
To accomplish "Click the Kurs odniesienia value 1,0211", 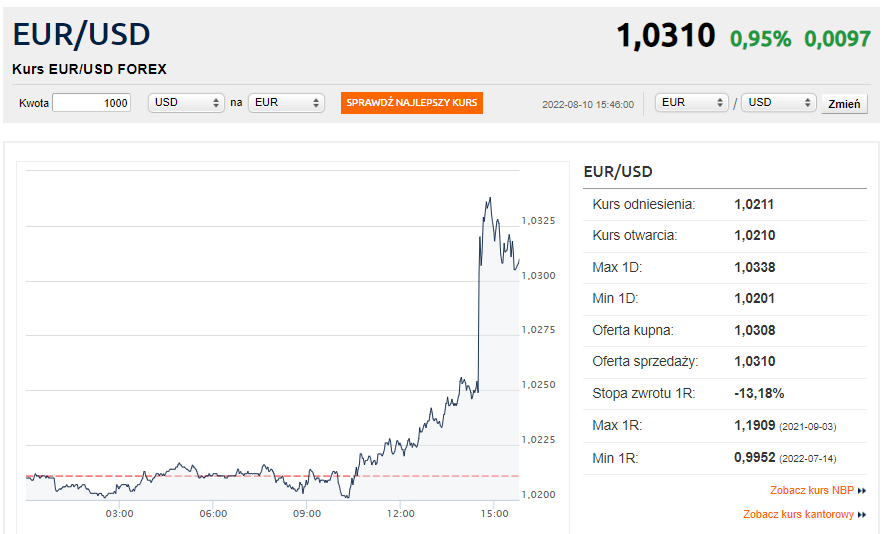I will click(754, 204).
